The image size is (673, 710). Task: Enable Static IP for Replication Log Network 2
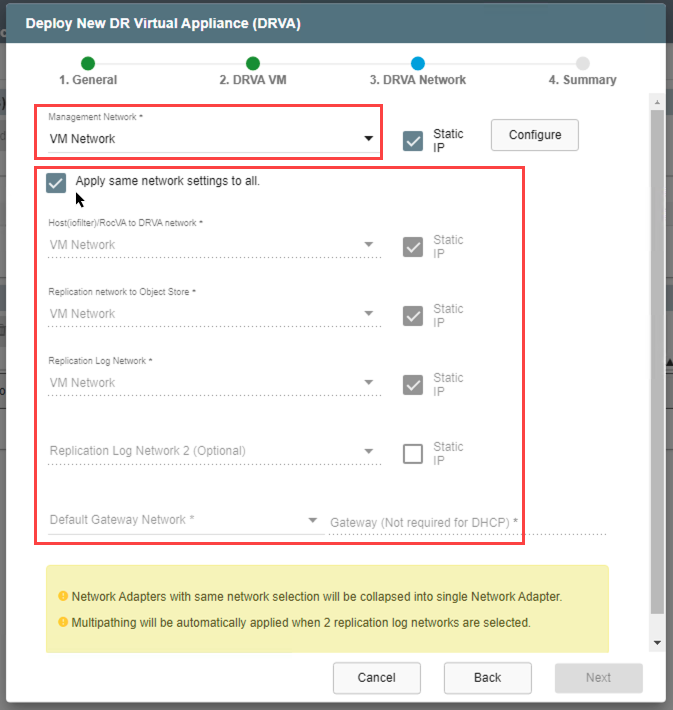[413, 454]
